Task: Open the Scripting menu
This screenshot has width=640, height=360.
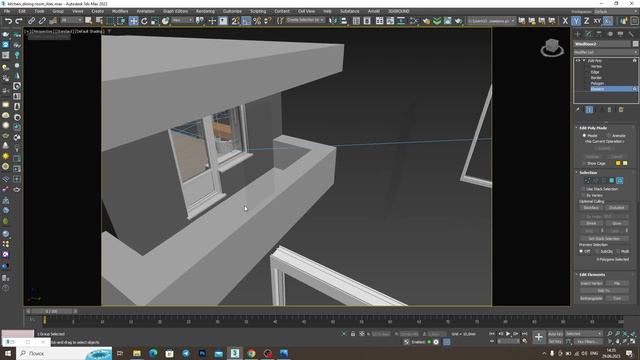Action: coord(258,11)
